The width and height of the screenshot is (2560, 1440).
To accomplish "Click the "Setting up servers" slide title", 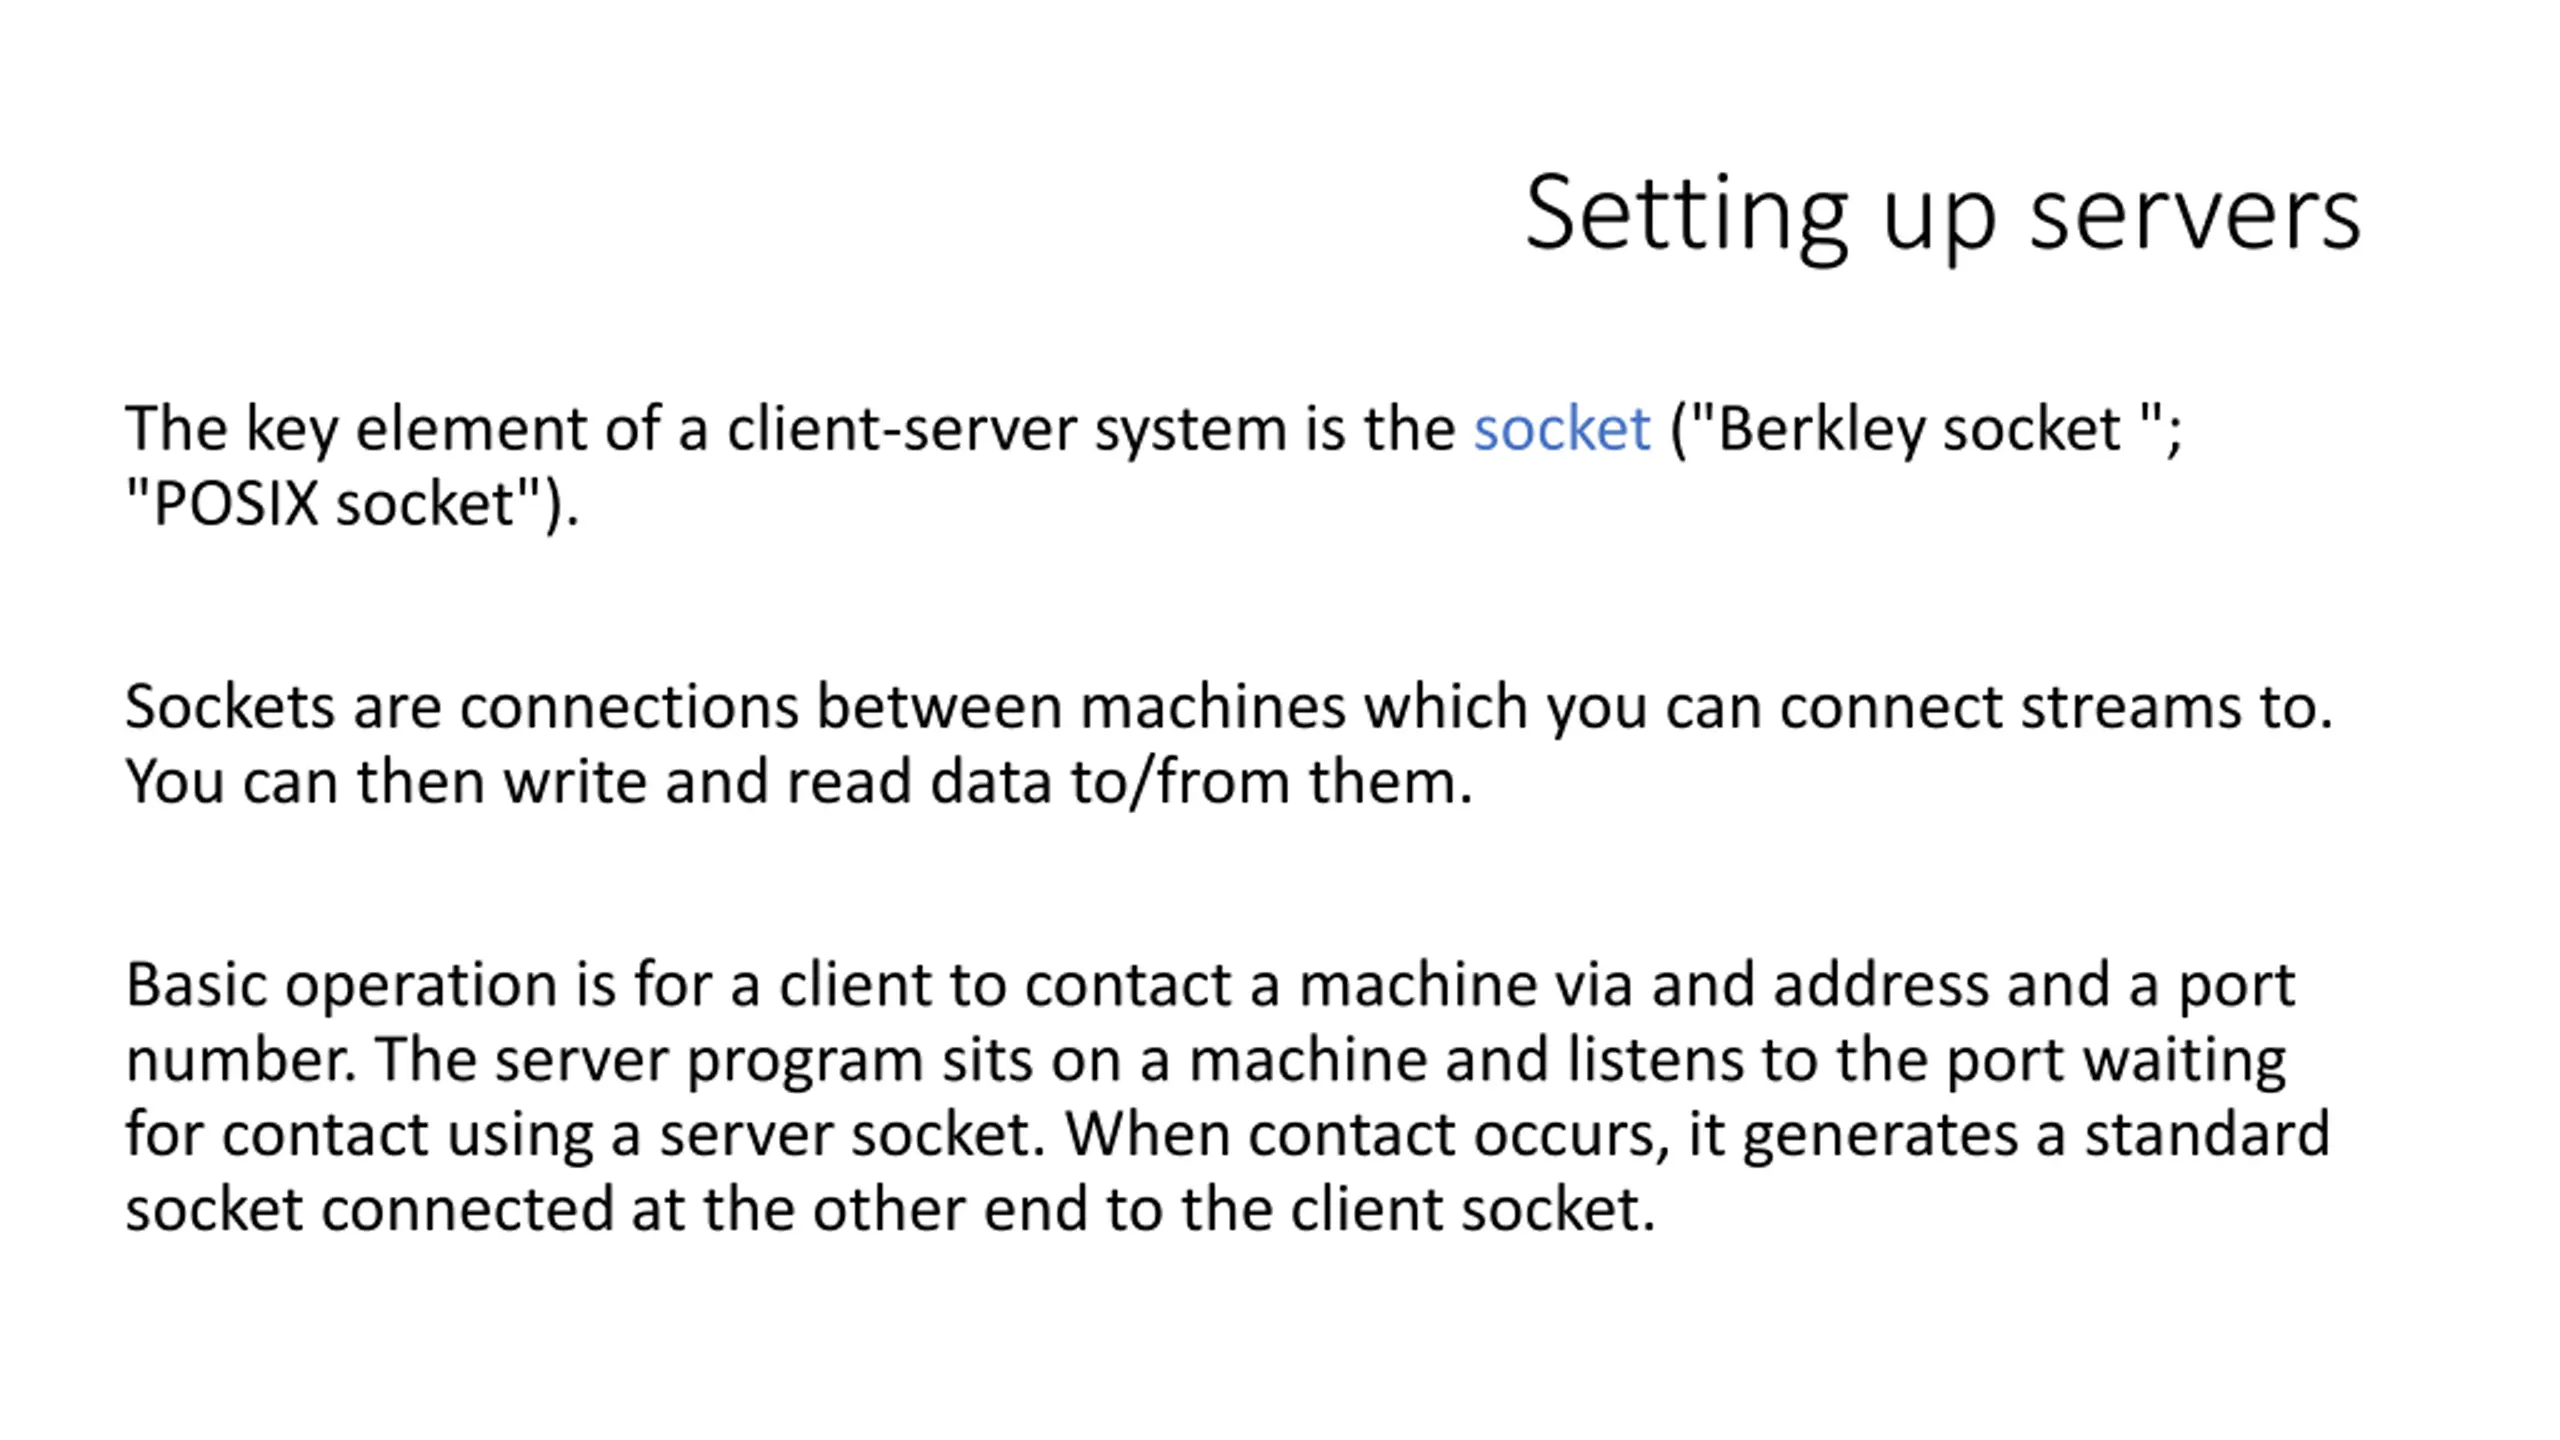I will pyautogui.click(x=1942, y=215).
